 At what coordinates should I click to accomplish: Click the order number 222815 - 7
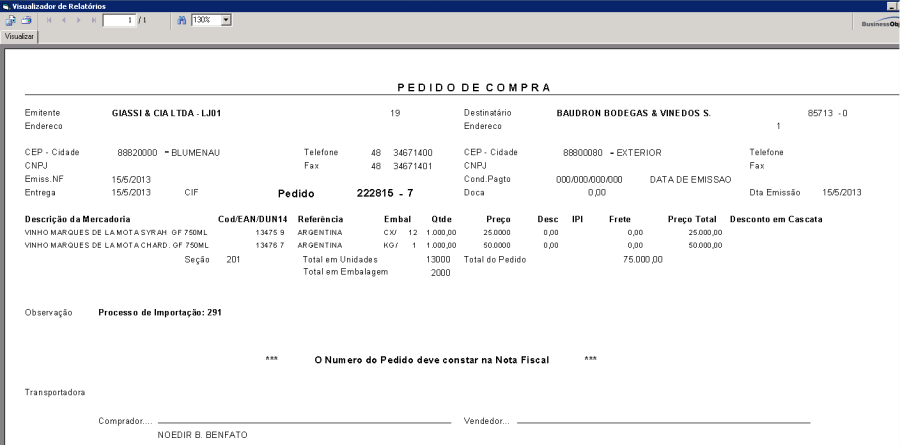click(x=385, y=193)
